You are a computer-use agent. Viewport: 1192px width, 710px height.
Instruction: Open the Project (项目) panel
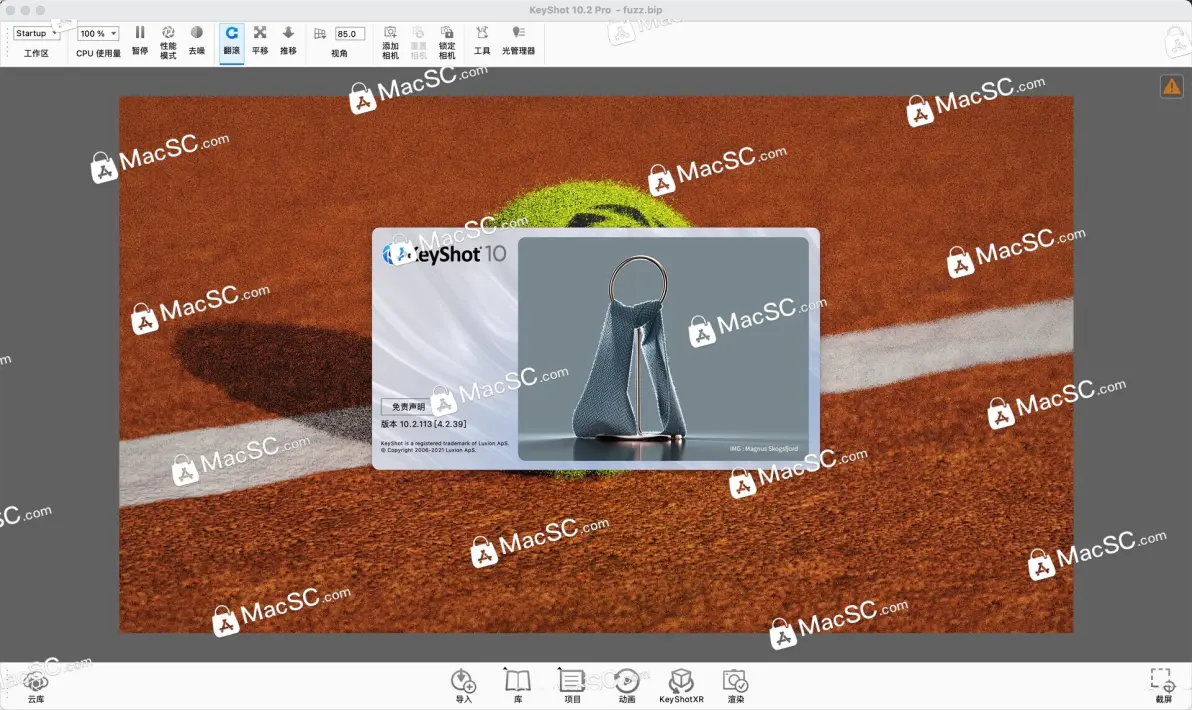click(x=572, y=686)
